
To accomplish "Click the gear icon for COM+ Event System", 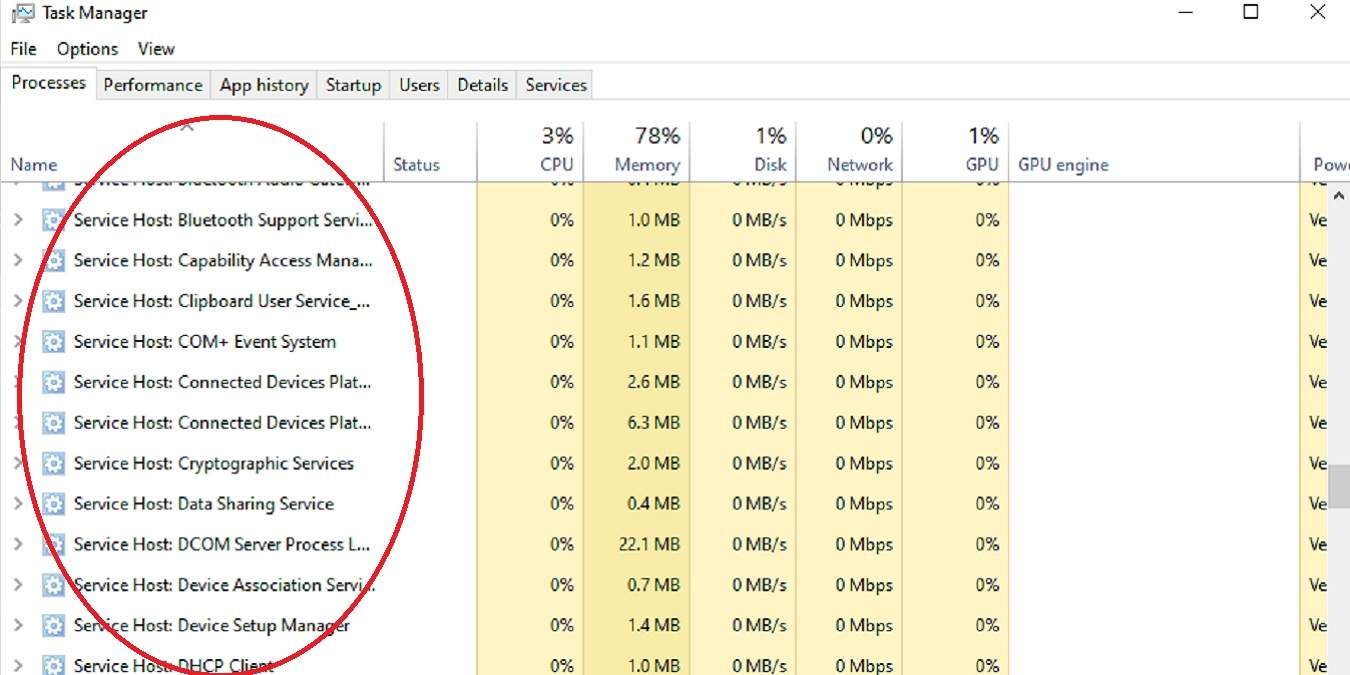I will [x=53, y=342].
